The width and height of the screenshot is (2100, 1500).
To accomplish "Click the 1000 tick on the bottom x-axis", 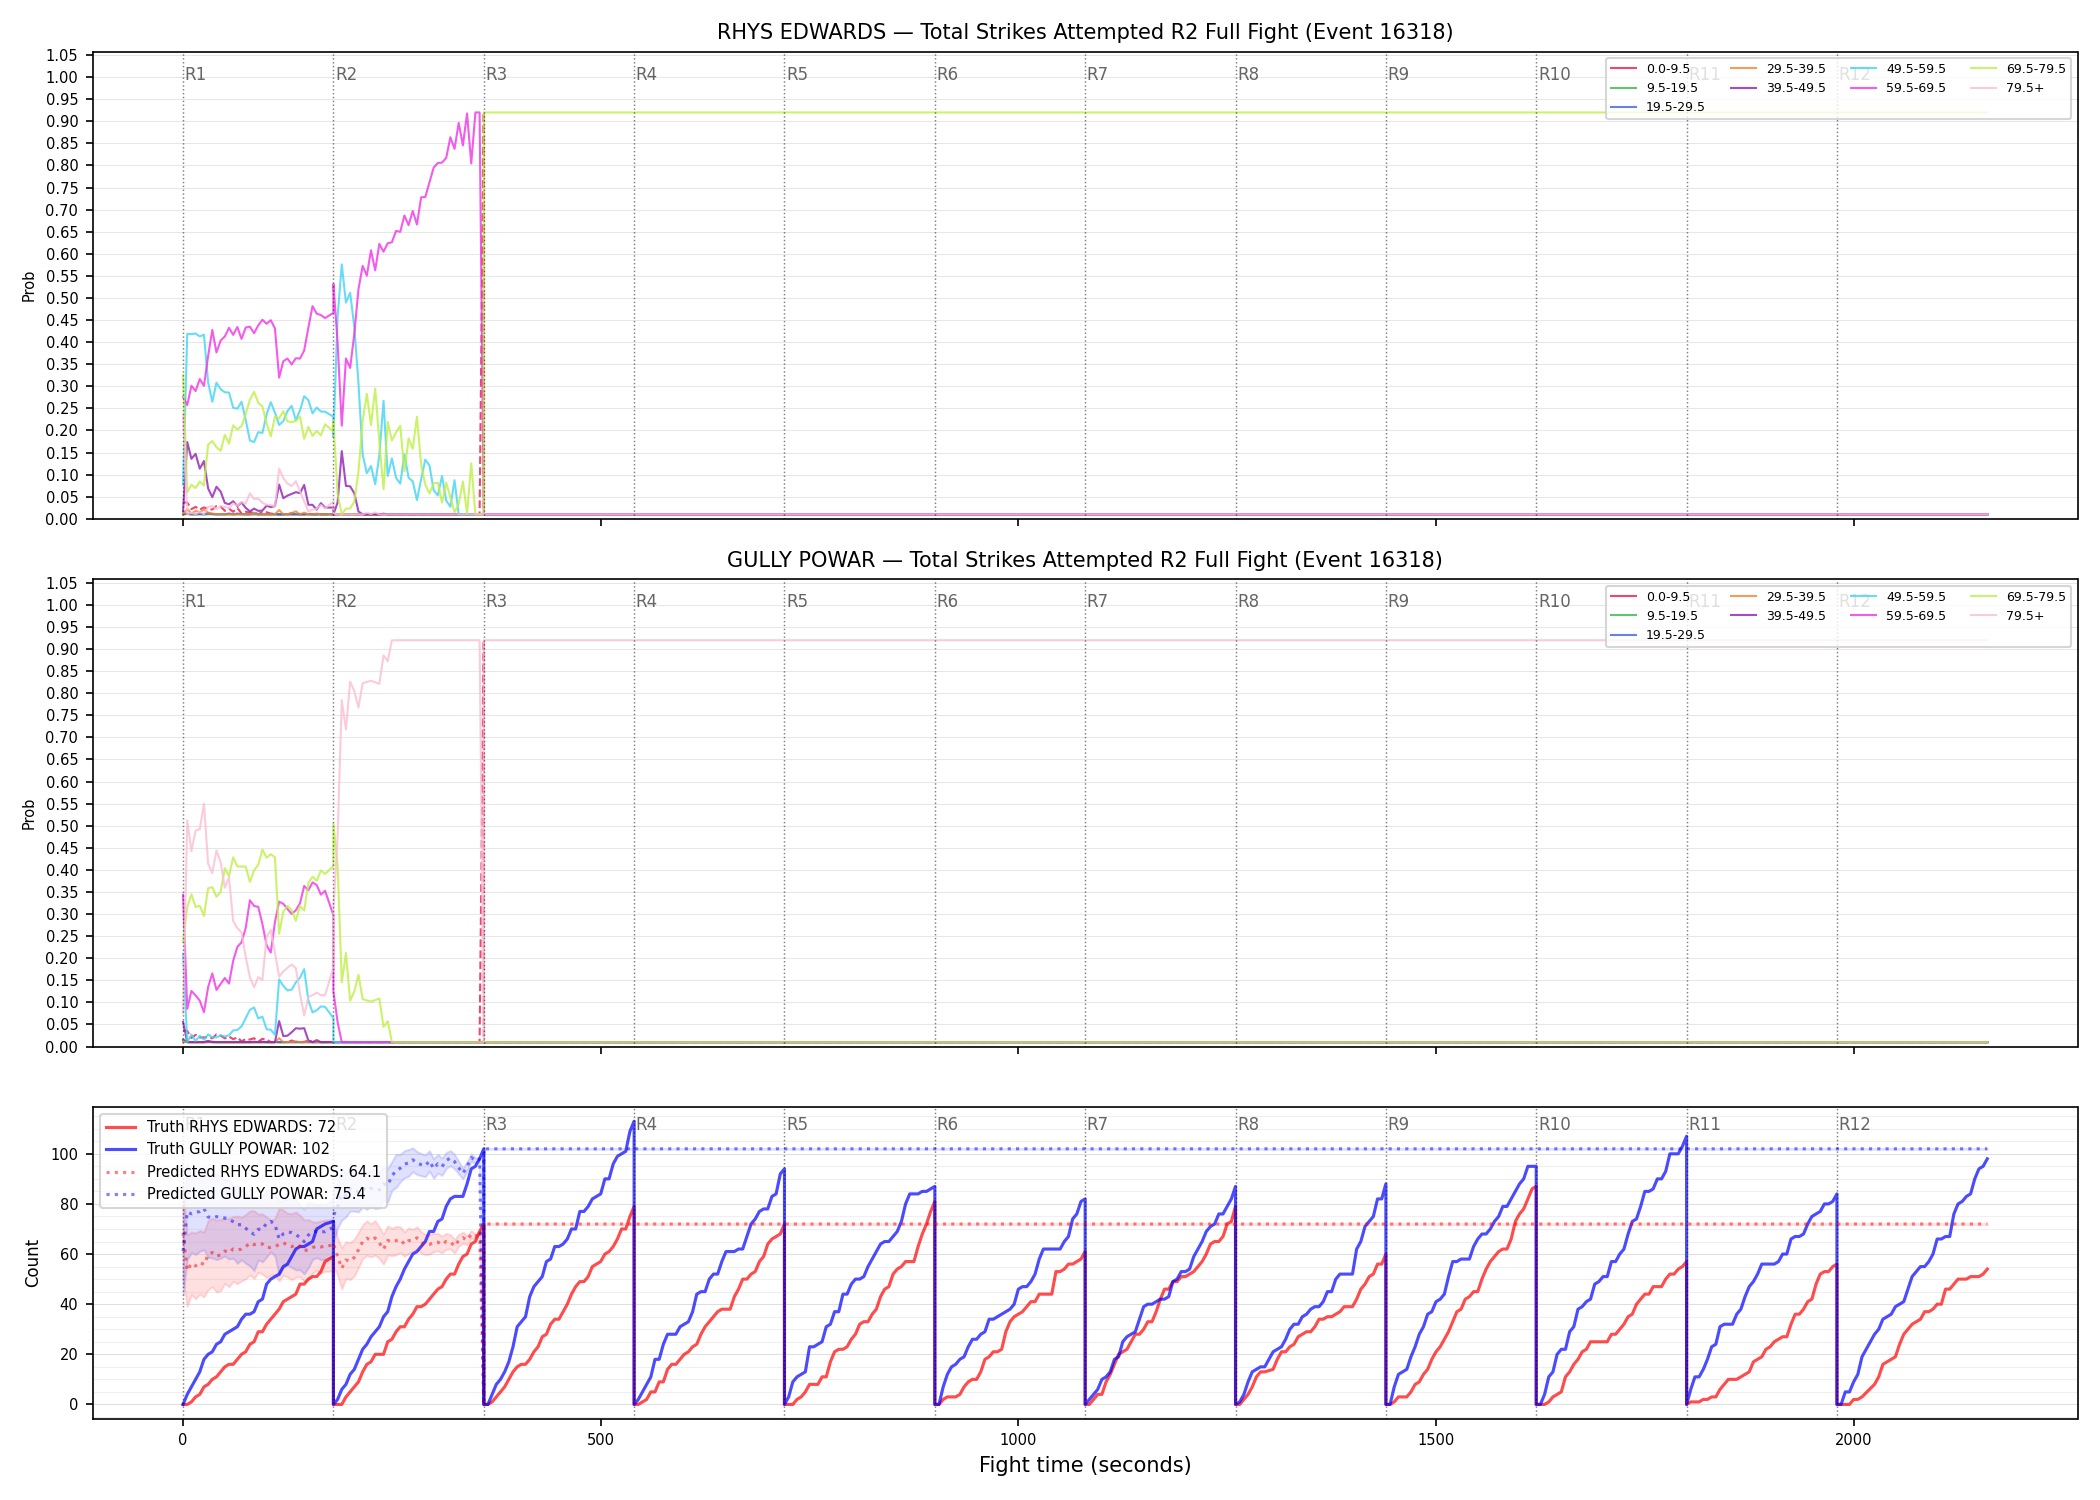I will [1018, 1440].
